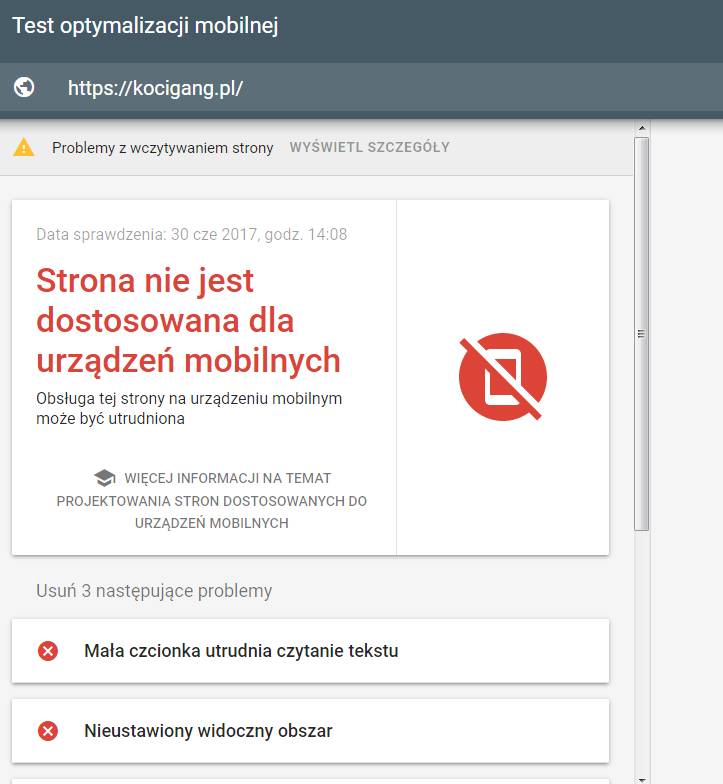This screenshot has height=784, width=723.
Task: Click 'Strona nie jest dostosowana' heading
Action: pyautogui.click(x=188, y=320)
